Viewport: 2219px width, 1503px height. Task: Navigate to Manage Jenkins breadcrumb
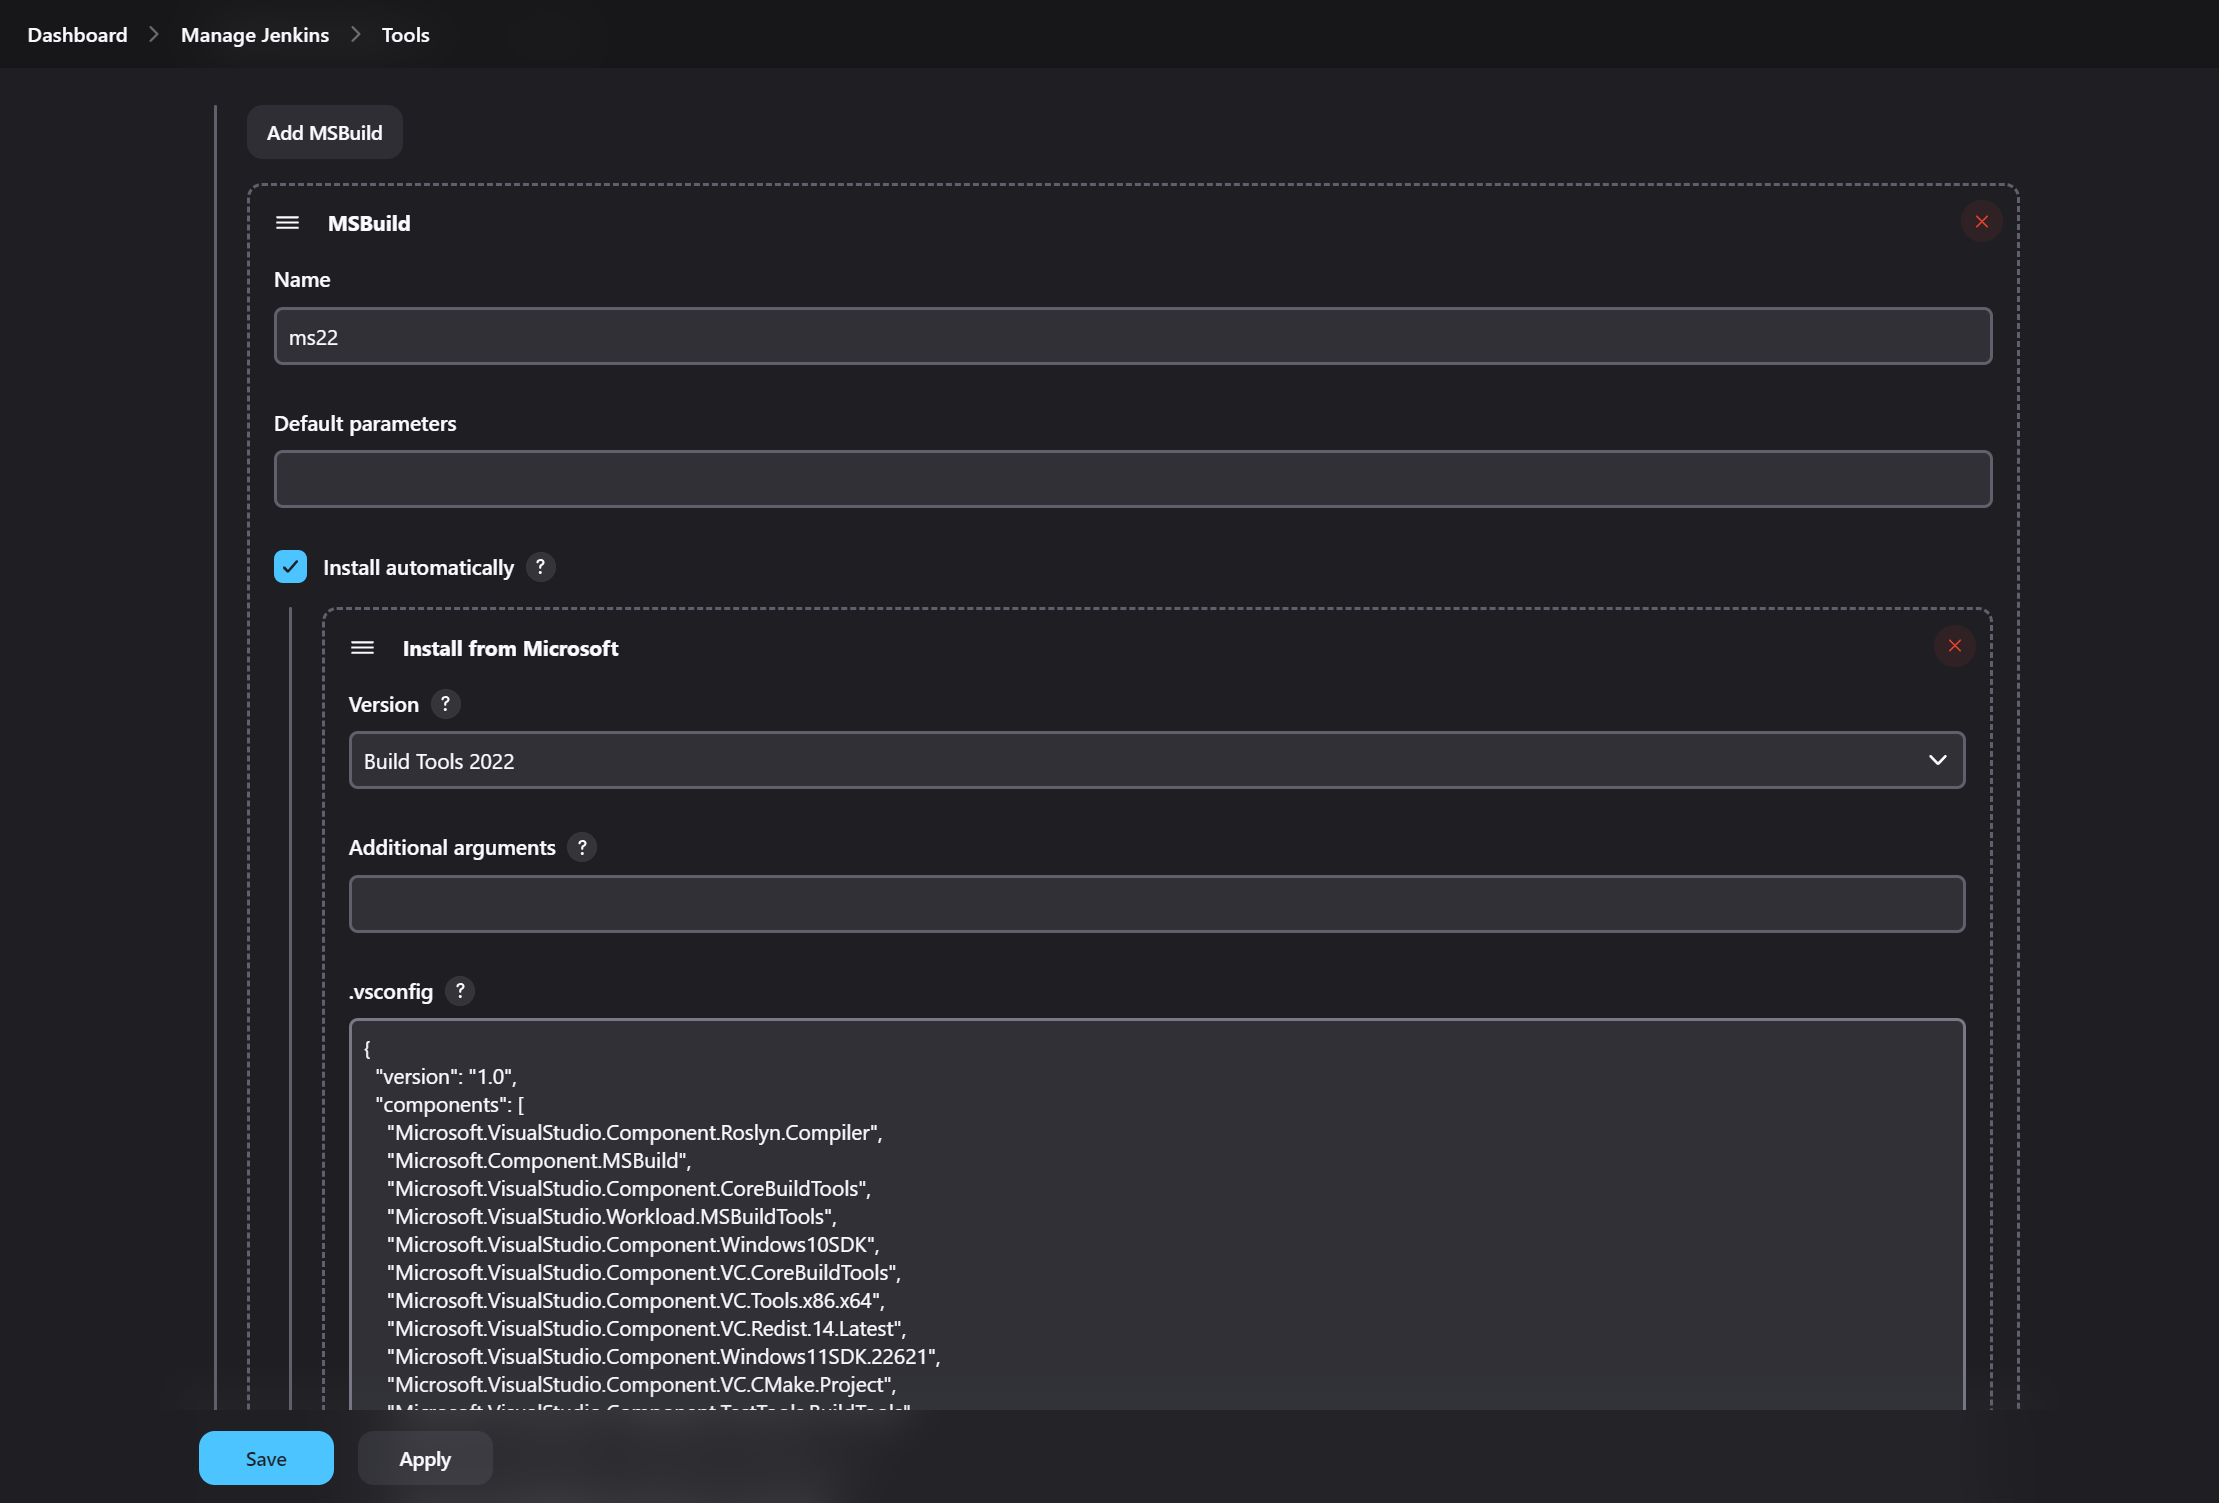(x=254, y=35)
